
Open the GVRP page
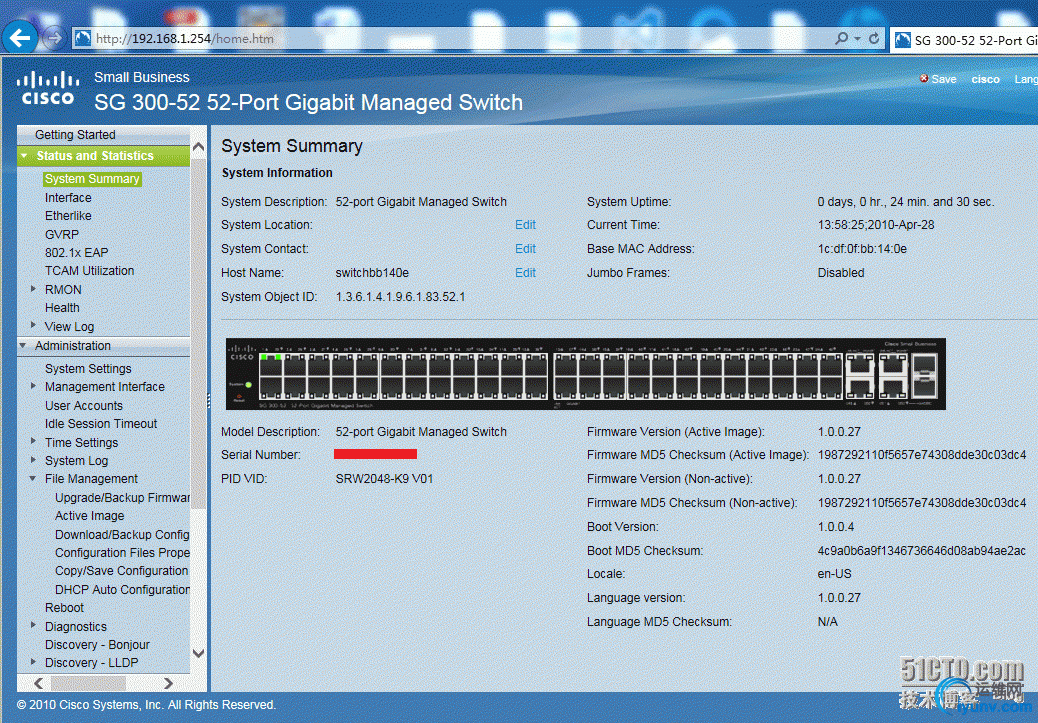pyautogui.click(x=62, y=234)
